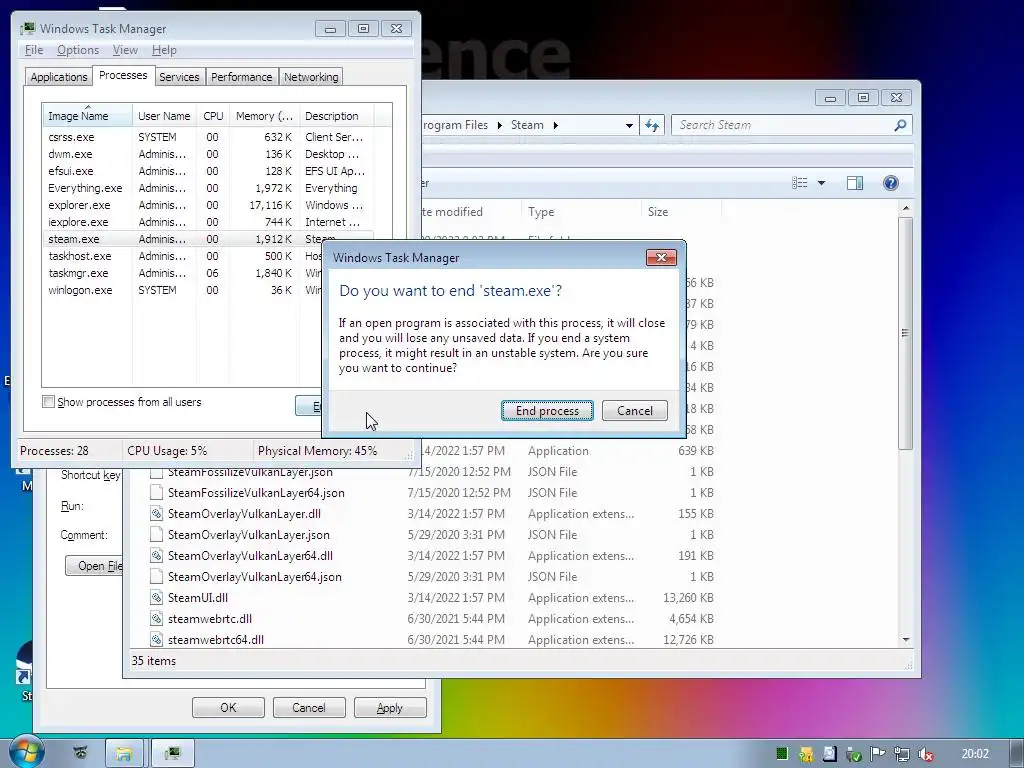The width and height of the screenshot is (1024, 768).
Task: Select SteamOverlayVulkanLayer64.dll file icon
Action: point(156,556)
